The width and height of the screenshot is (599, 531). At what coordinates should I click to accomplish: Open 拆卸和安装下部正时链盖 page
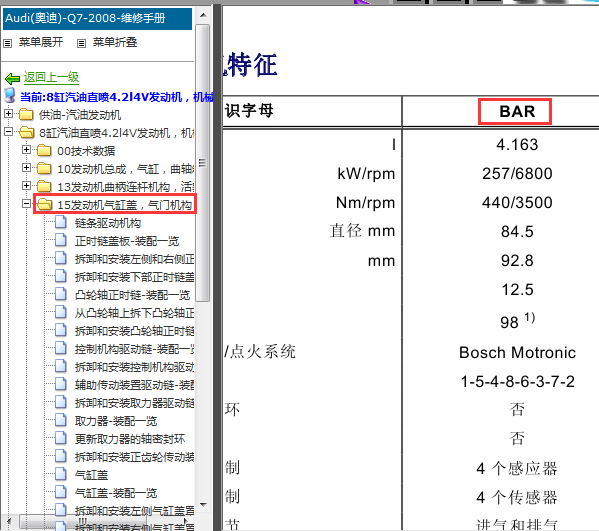134,277
